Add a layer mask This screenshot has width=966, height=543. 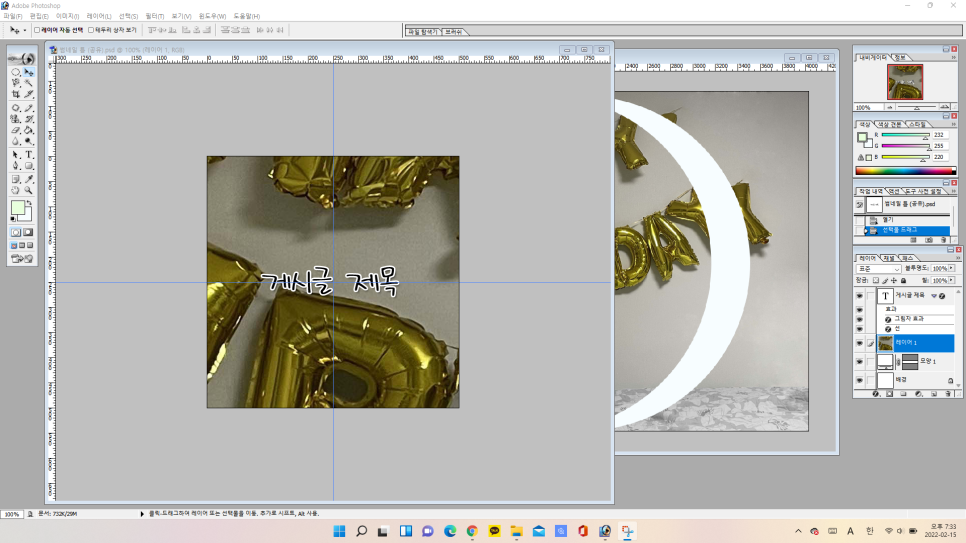890,394
